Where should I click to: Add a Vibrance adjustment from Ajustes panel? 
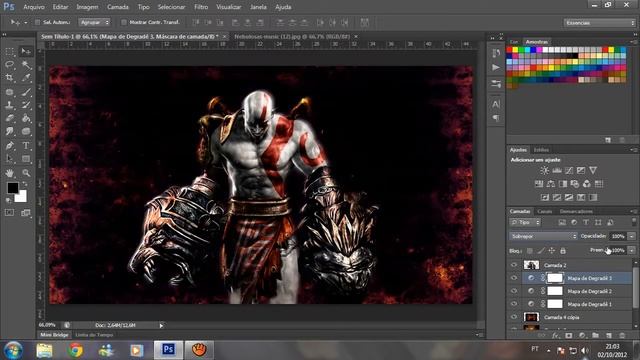pos(593,171)
